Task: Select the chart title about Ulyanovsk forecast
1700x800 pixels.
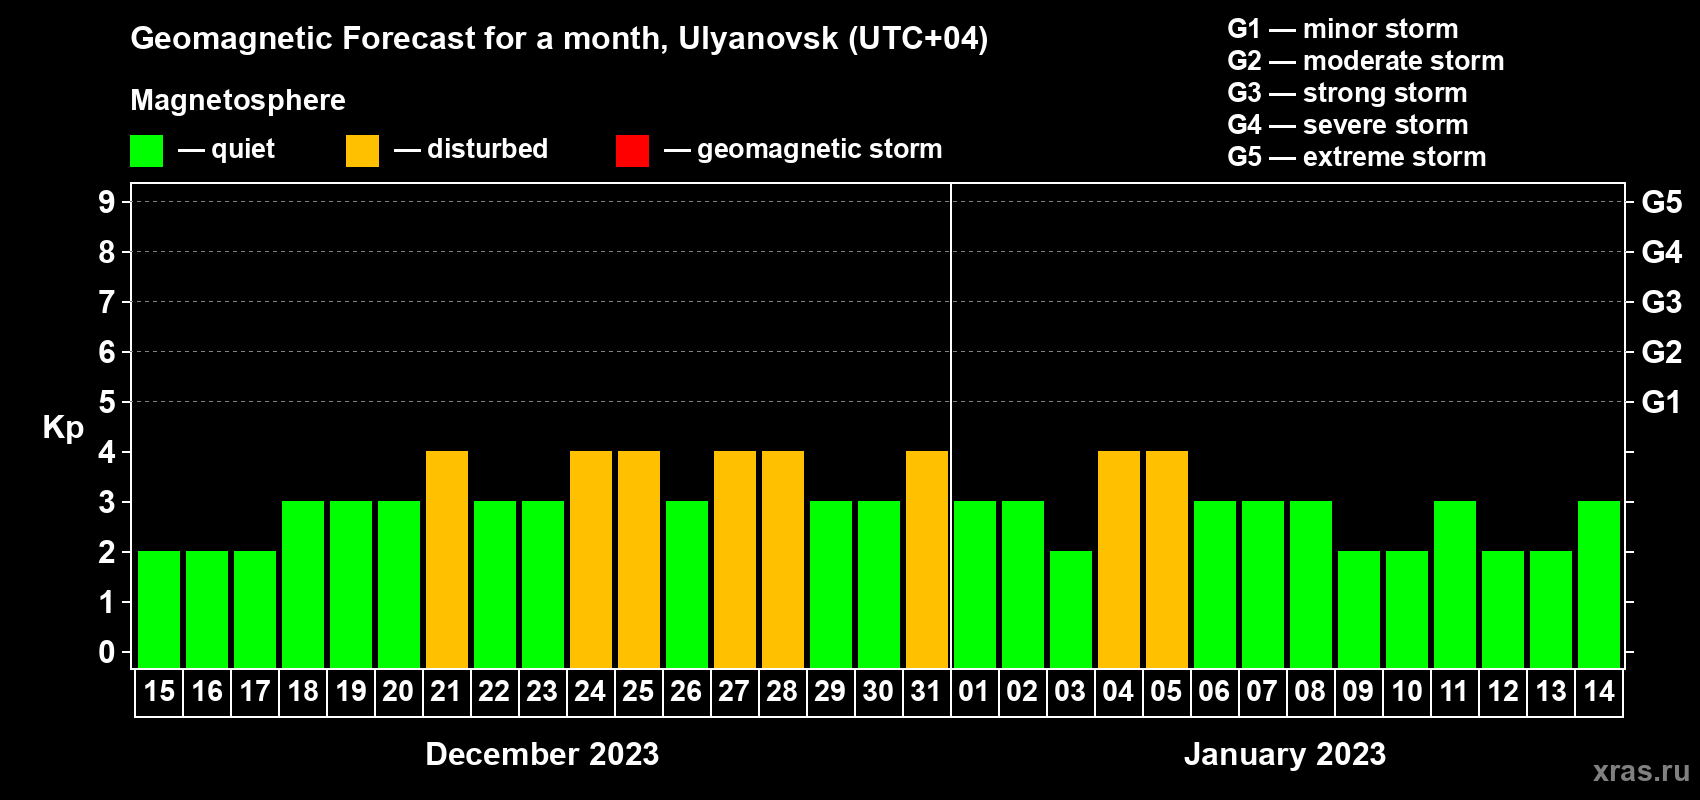Action: tap(559, 39)
